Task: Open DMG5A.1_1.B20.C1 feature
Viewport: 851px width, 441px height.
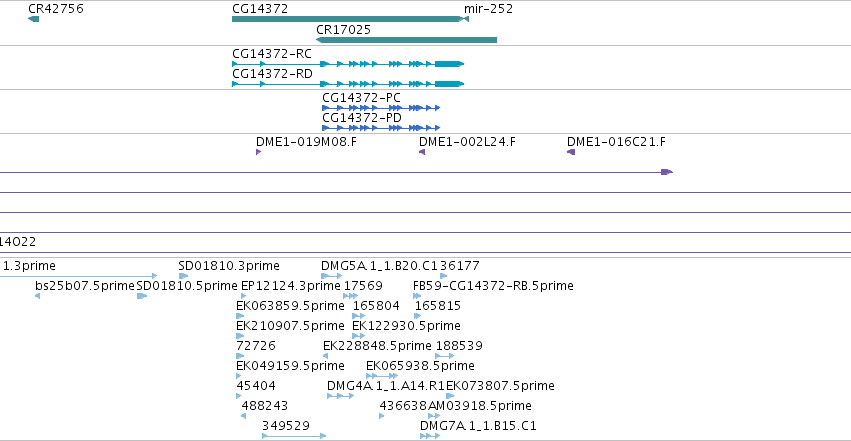Action: click(332, 276)
